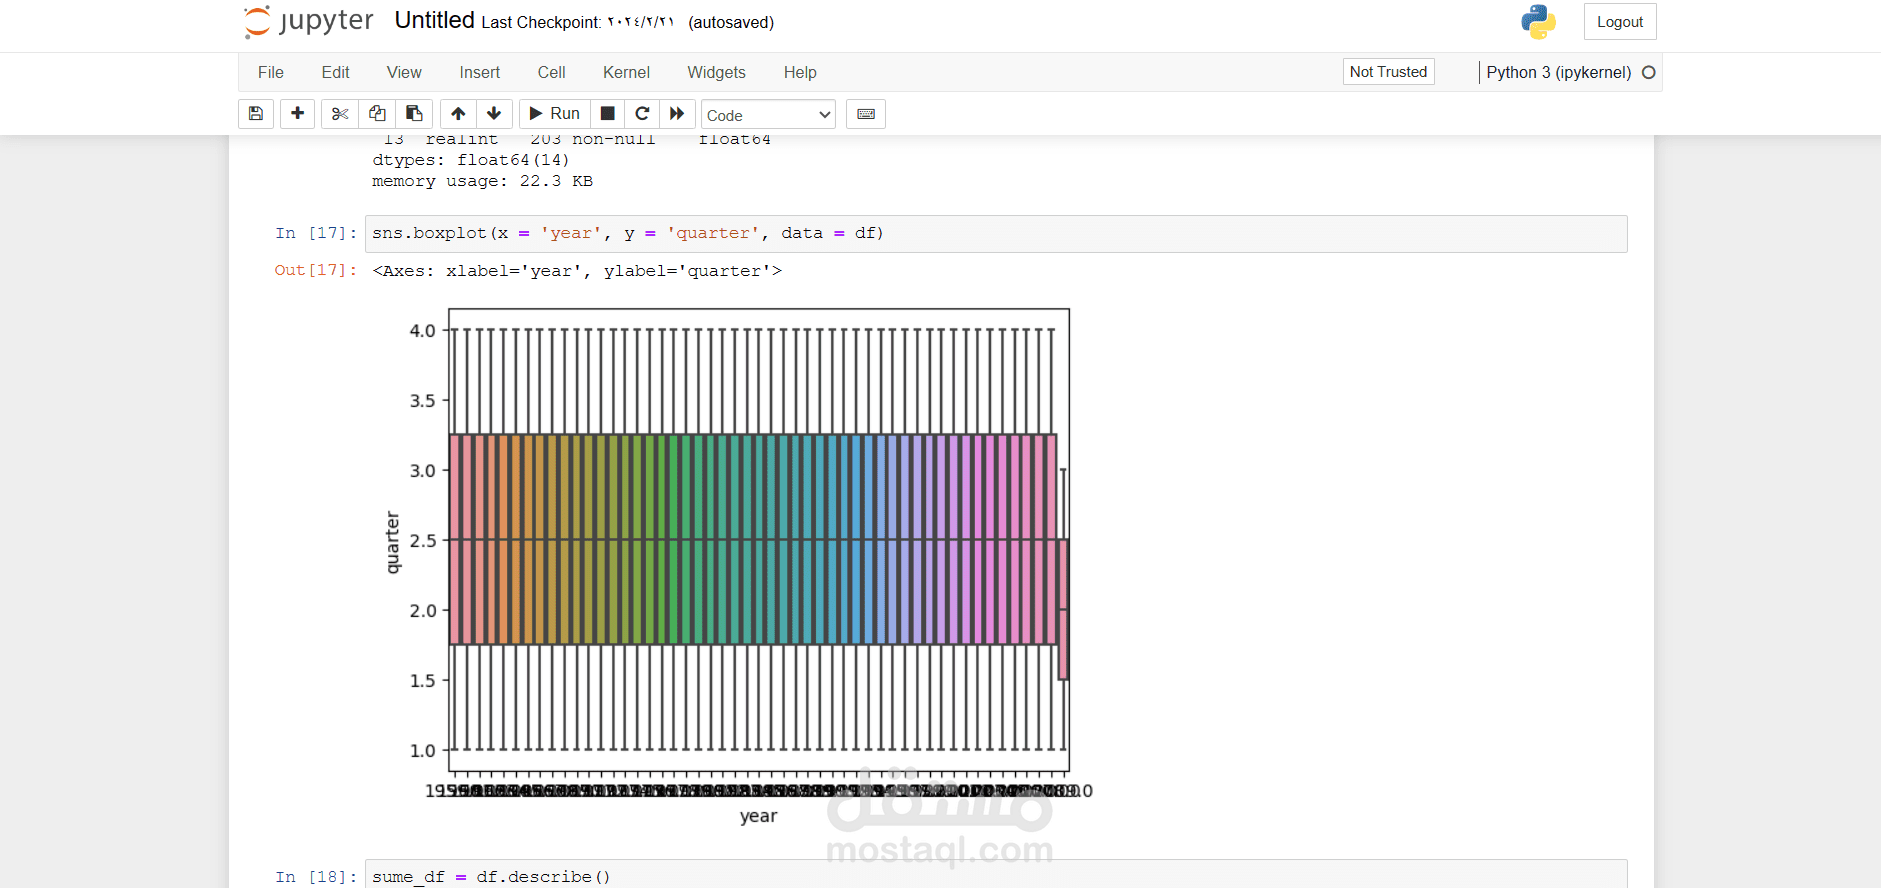
Task: Click the save and checkpoint icon
Action: tap(256, 114)
